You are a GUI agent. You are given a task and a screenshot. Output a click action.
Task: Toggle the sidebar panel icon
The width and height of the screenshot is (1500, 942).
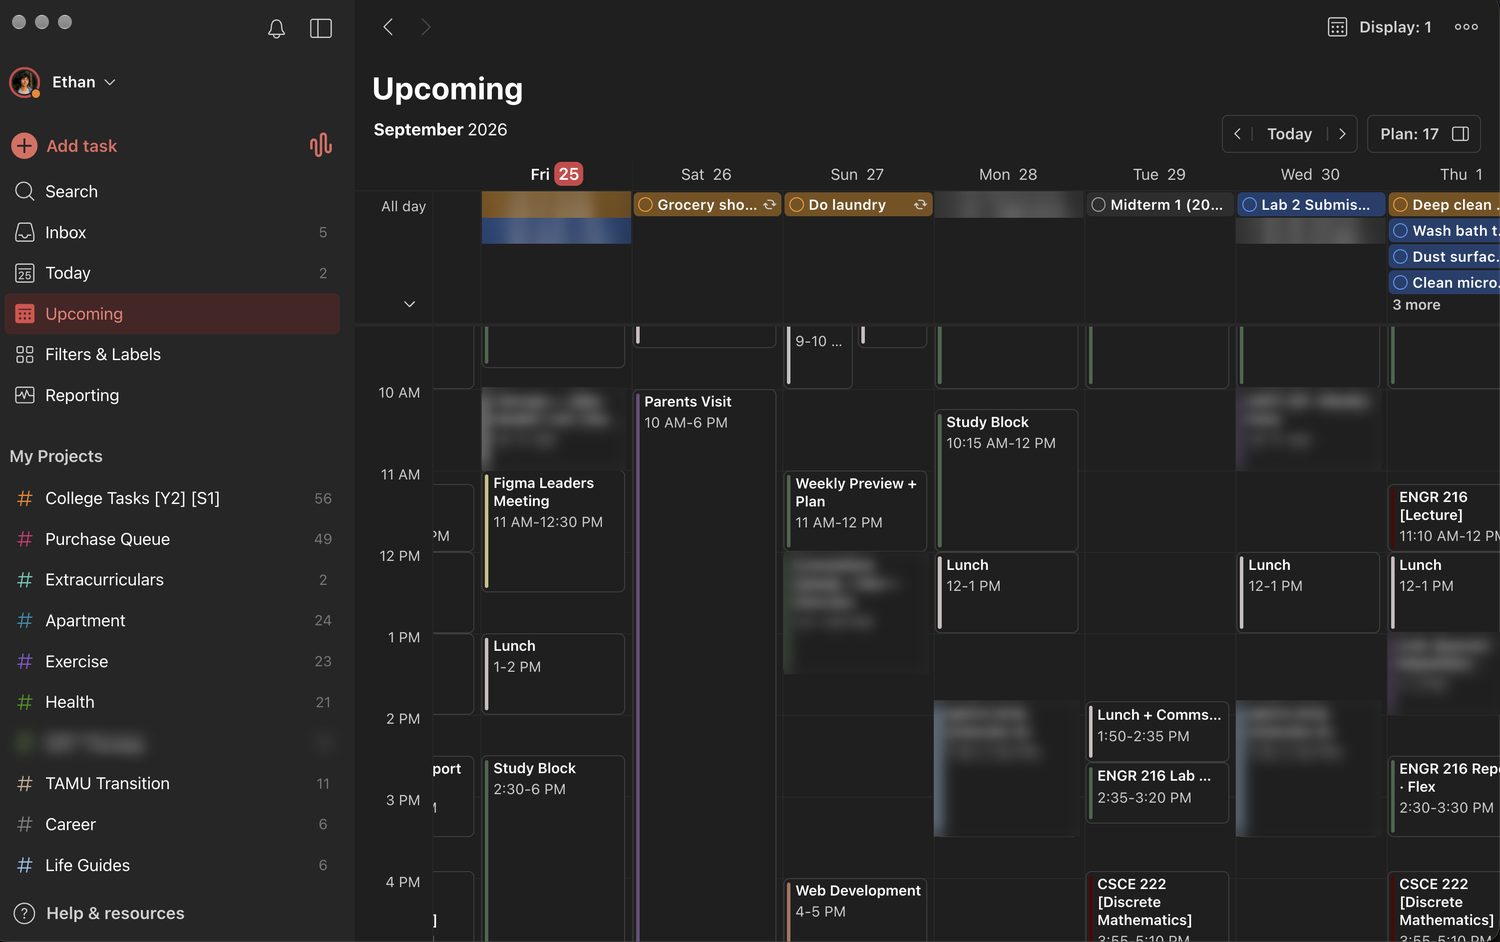321,28
